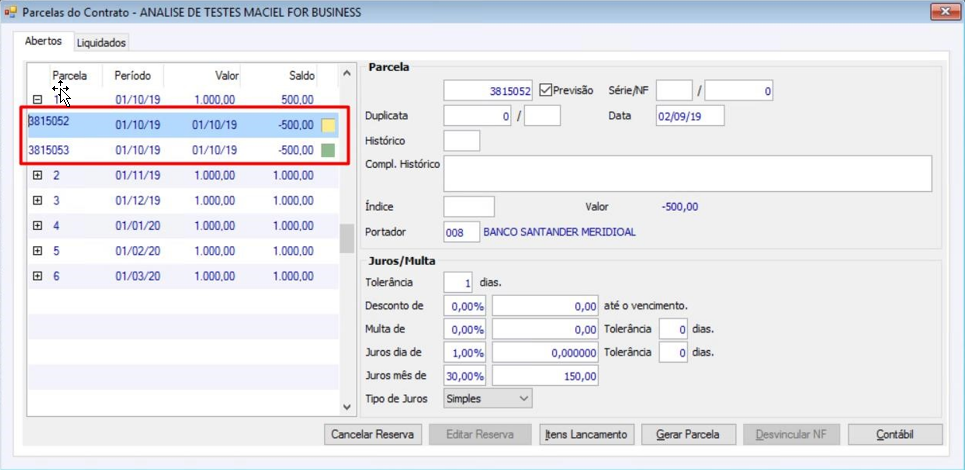This screenshot has width=969, height=470.
Task: Expand parcela 2 row
Action: 37,175
